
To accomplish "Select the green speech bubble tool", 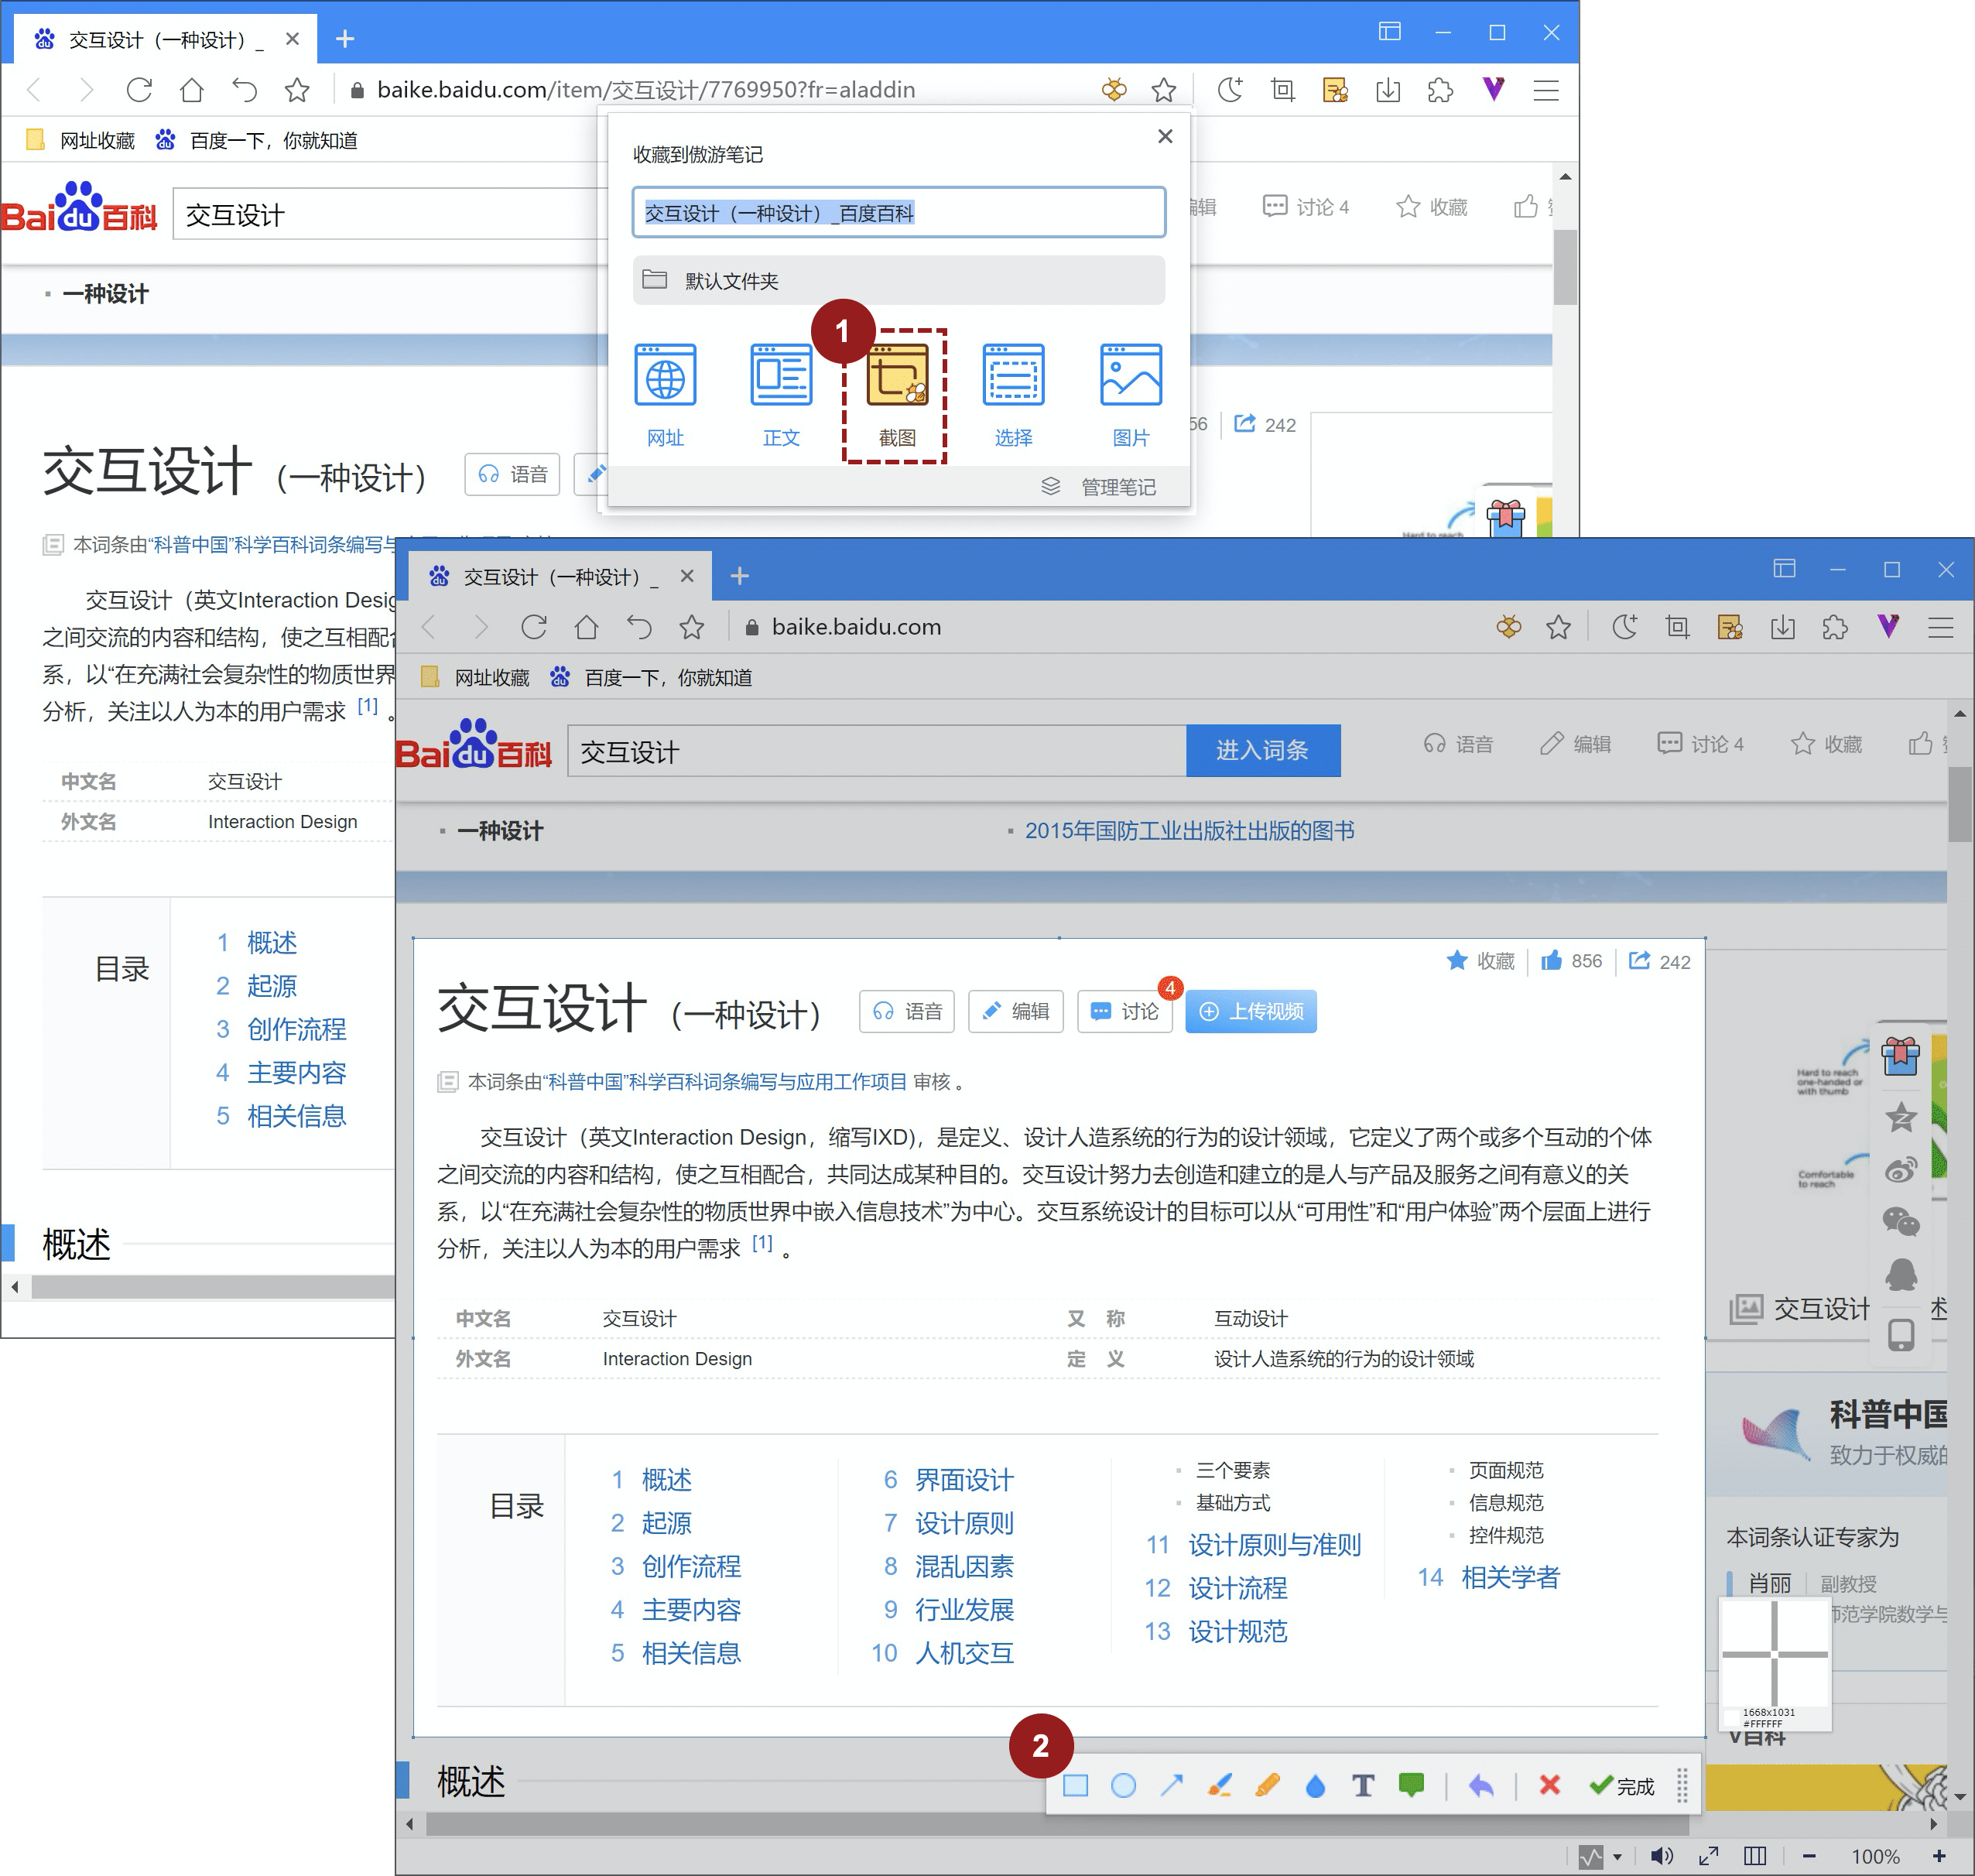I will [1411, 1785].
